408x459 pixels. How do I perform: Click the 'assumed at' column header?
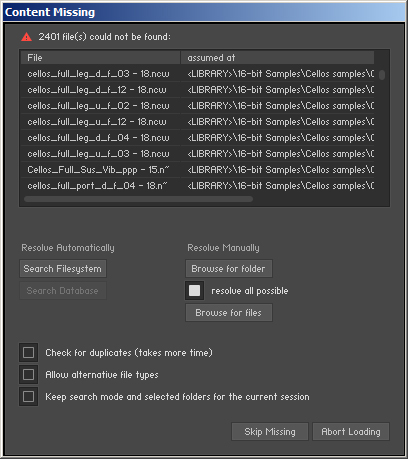coord(277,58)
